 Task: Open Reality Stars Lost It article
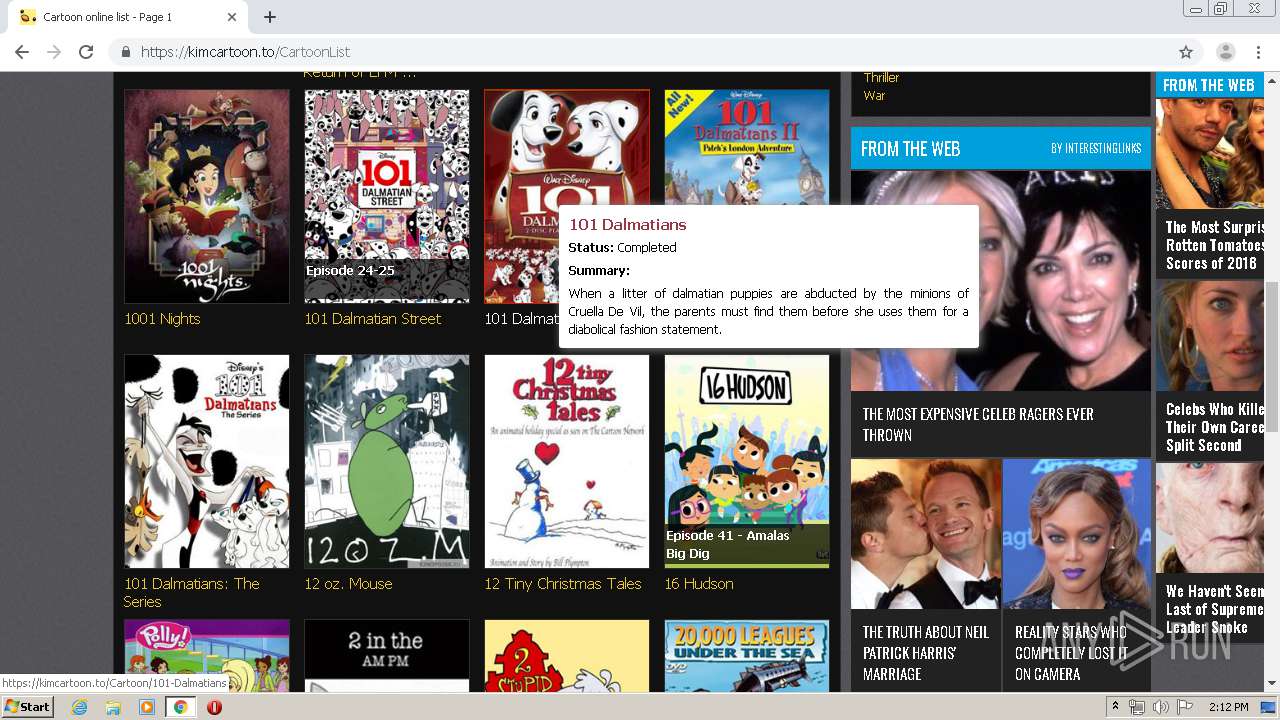[1071, 653]
